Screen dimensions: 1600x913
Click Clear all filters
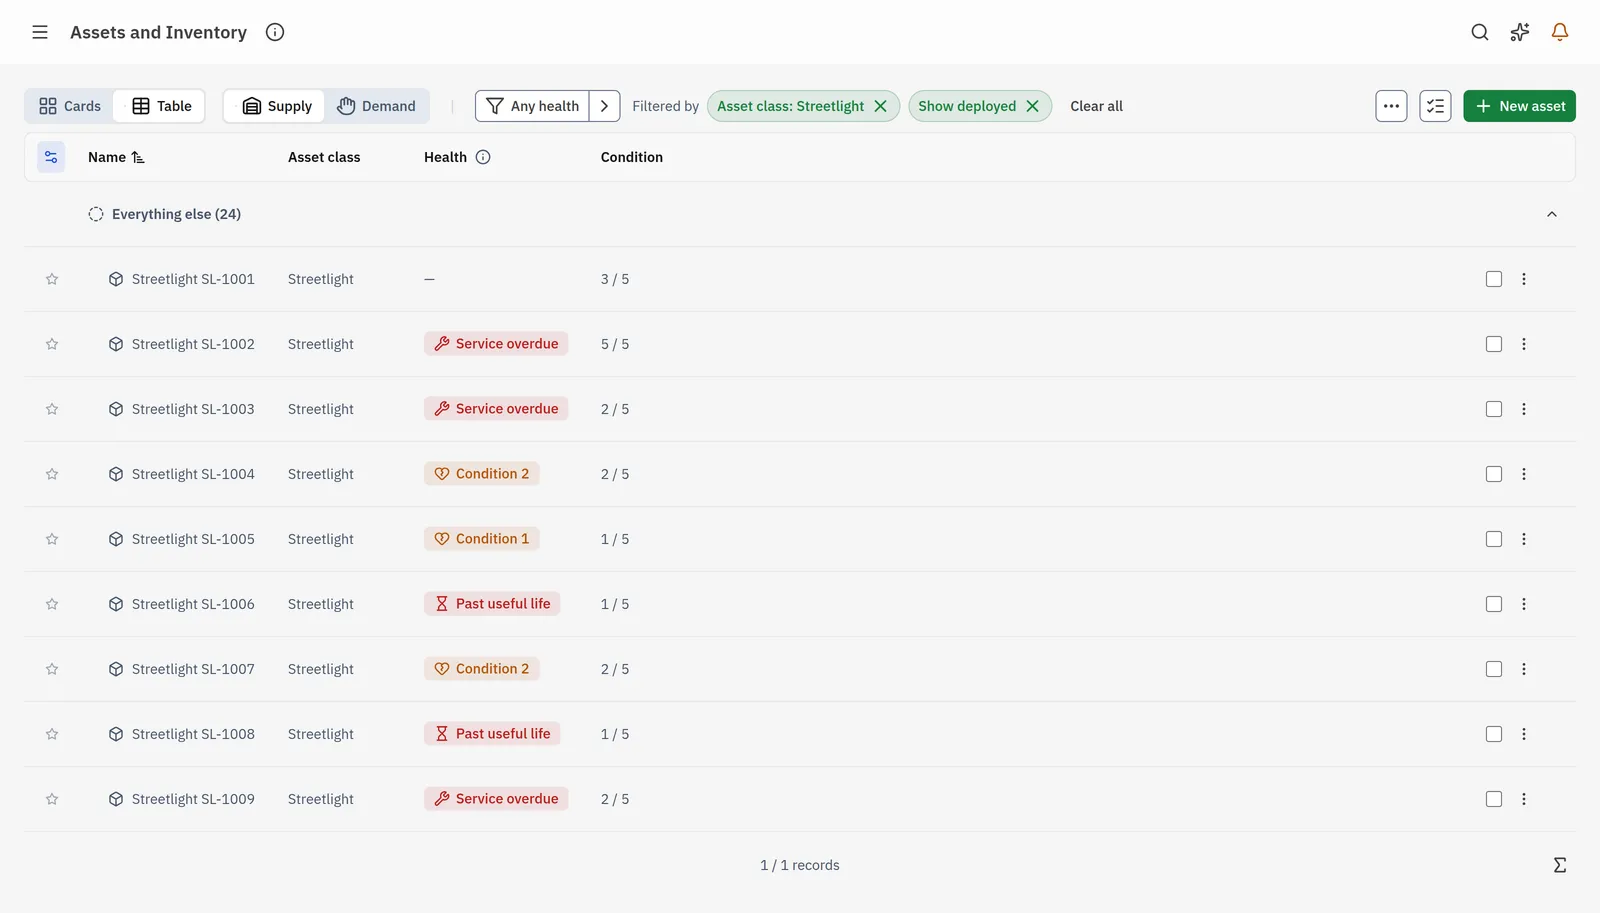pos(1096,106)
